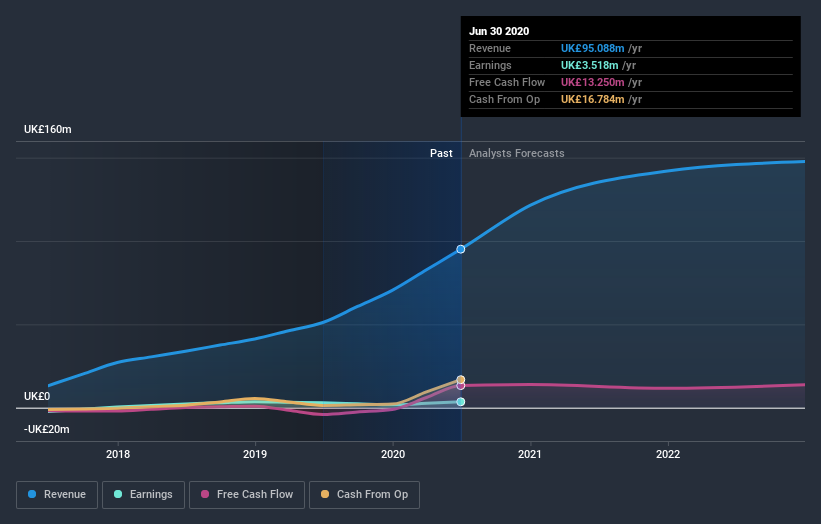
Task: Click the 2020 x-axis label
Action: pyautogui.click(x=393, y=454)
